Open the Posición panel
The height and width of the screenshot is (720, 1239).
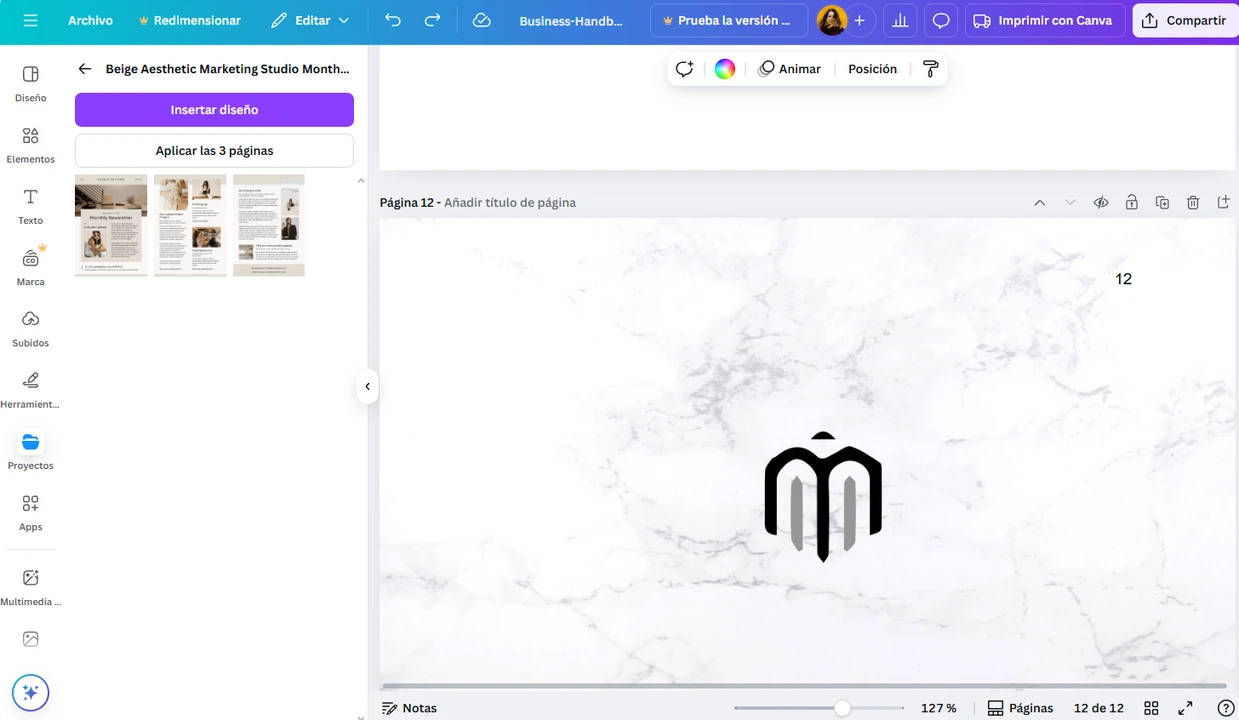click(x=872, y=69)
